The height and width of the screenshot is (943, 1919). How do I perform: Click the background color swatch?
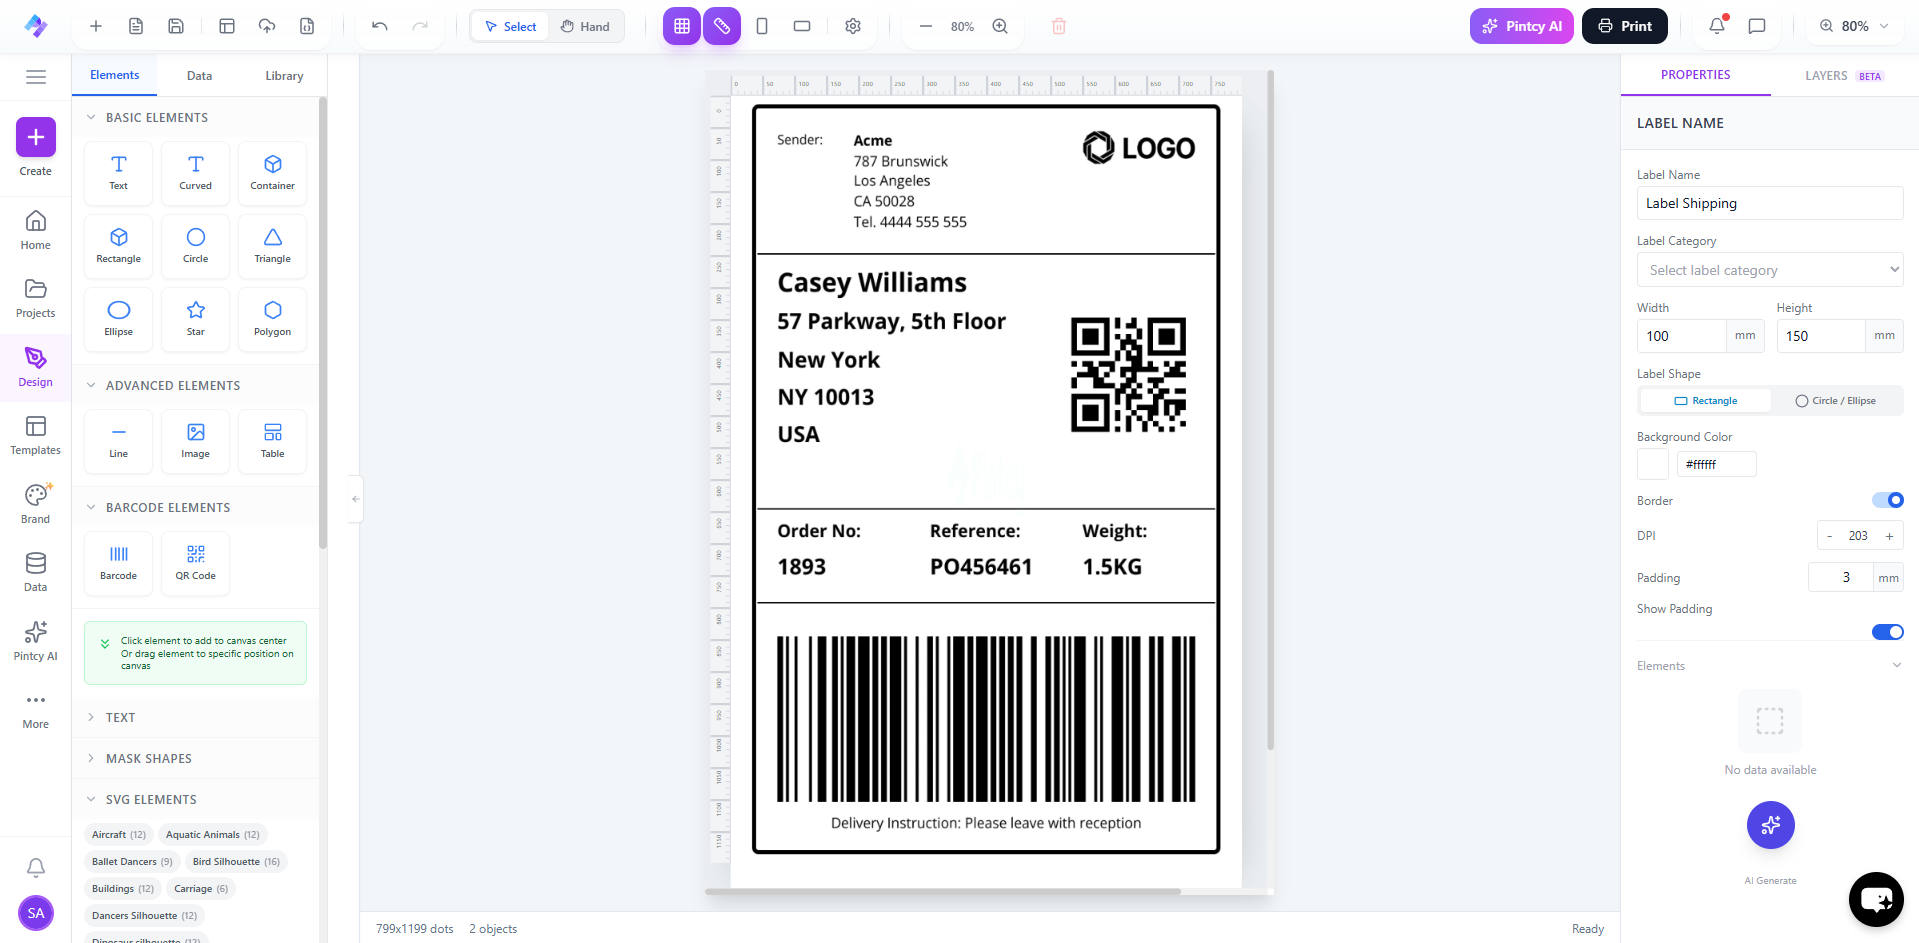(1652, 464)
